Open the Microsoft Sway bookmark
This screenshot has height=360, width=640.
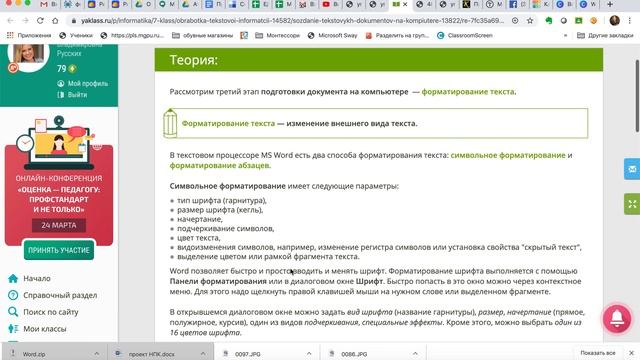[x=333, y=36]
